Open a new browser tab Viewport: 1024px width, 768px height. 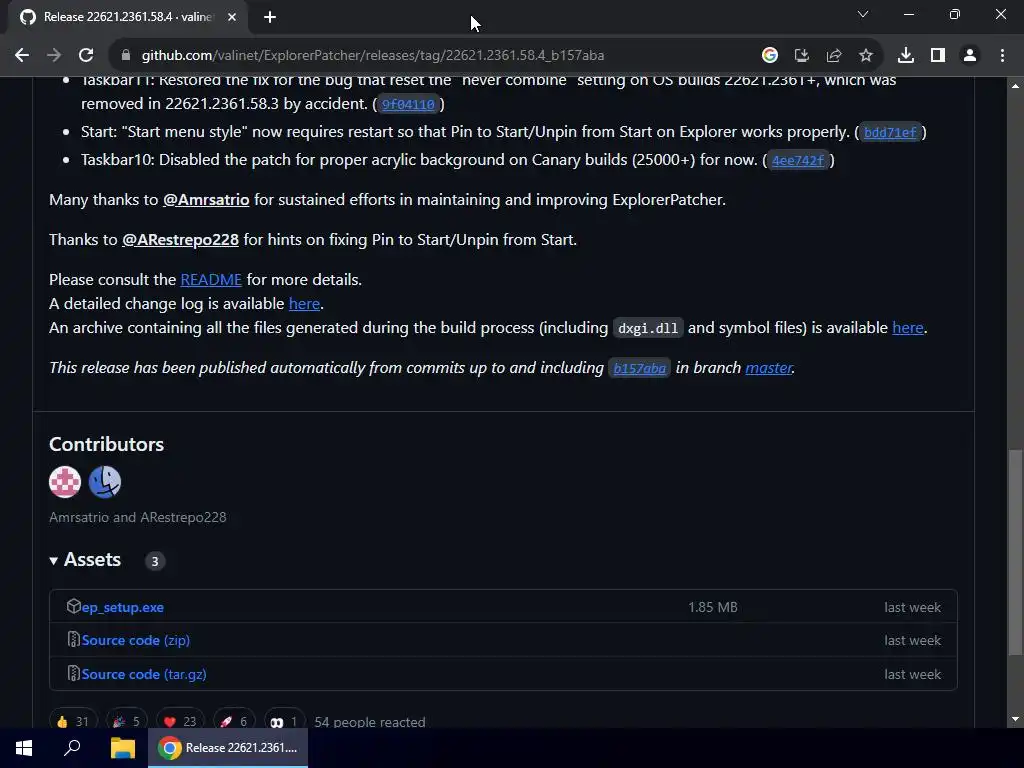[270, 17]
